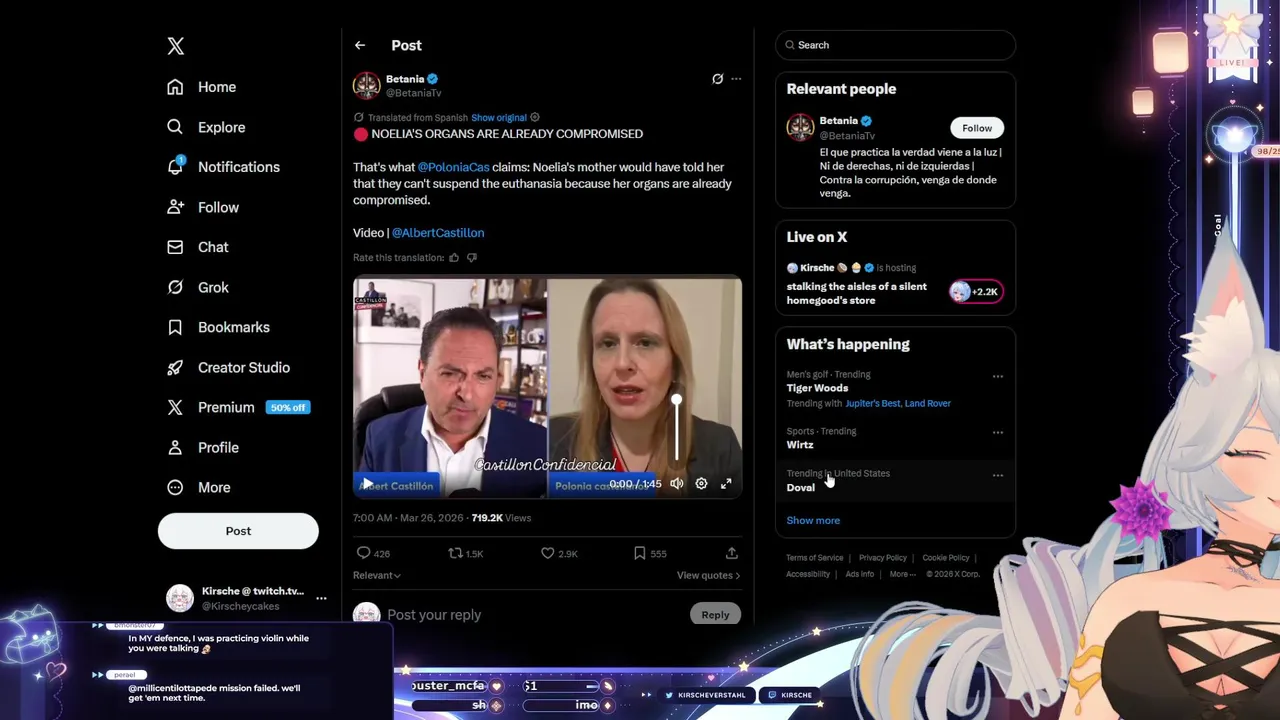
Task: Like the post with the heart icon
Action: click(x=547, y=553)
